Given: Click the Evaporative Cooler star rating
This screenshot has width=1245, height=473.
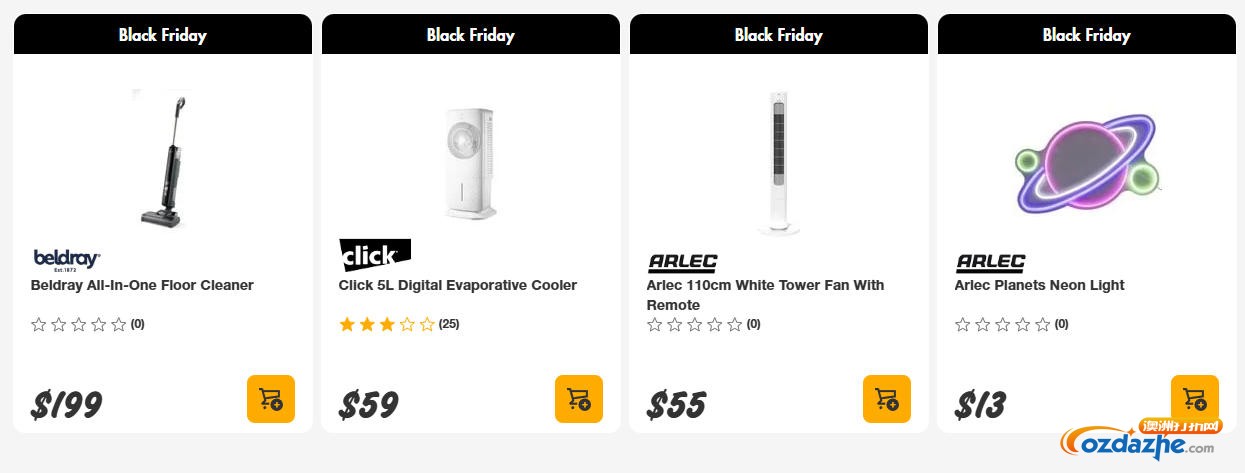Looking at the screenshot, I should coord(387,324).
